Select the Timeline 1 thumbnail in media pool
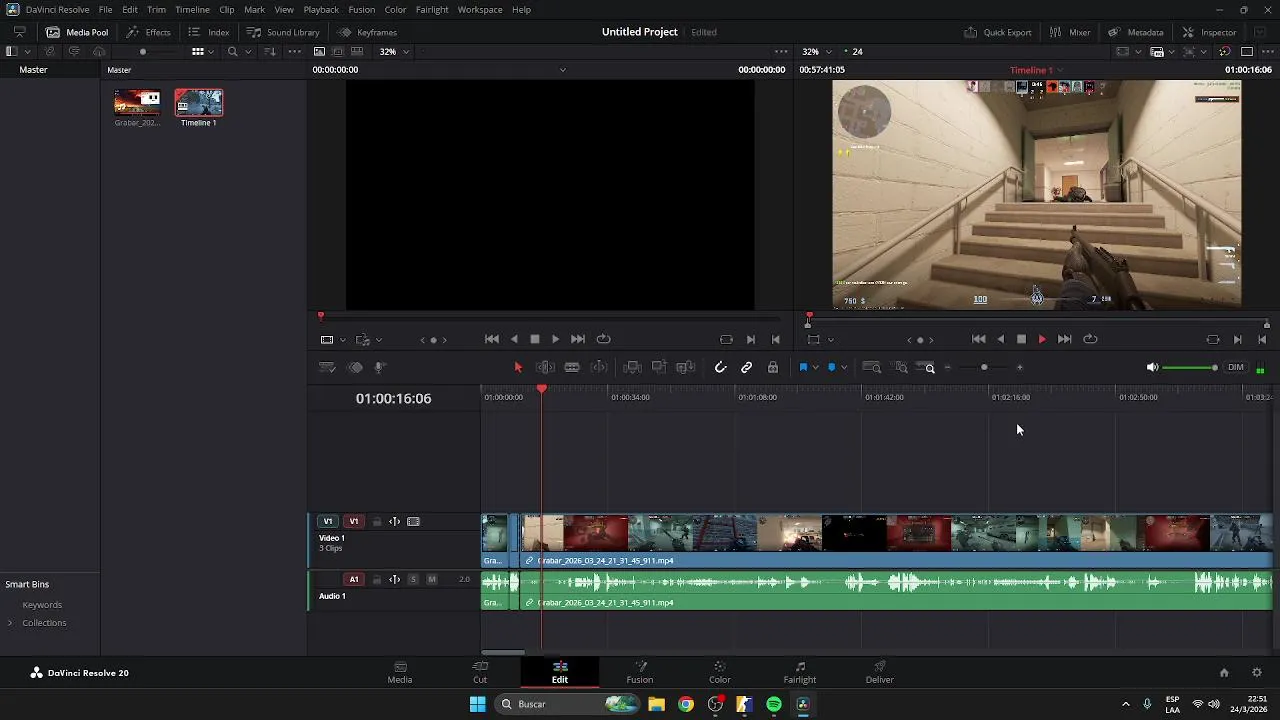Screen dimensions: 1280x720 click(x=198, y=103)
